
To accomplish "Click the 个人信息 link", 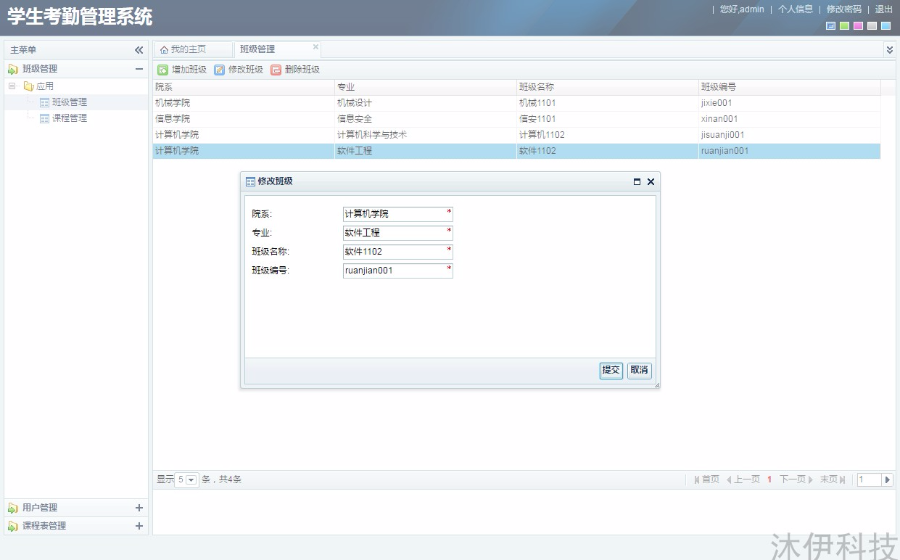I will pos(795,9).
